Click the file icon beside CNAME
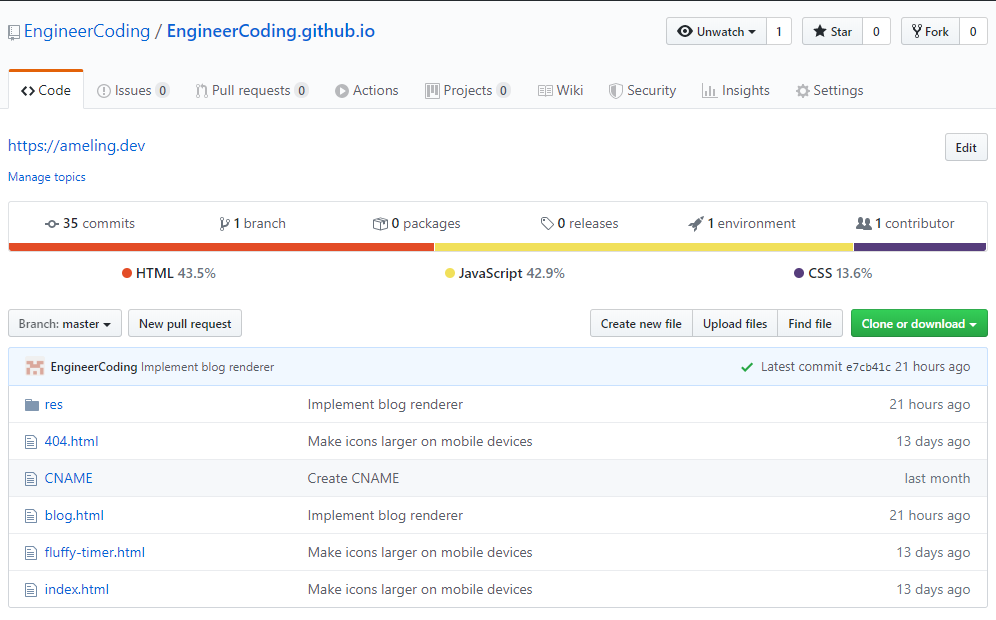The image size is (996, 620). (x=30, y=479)
